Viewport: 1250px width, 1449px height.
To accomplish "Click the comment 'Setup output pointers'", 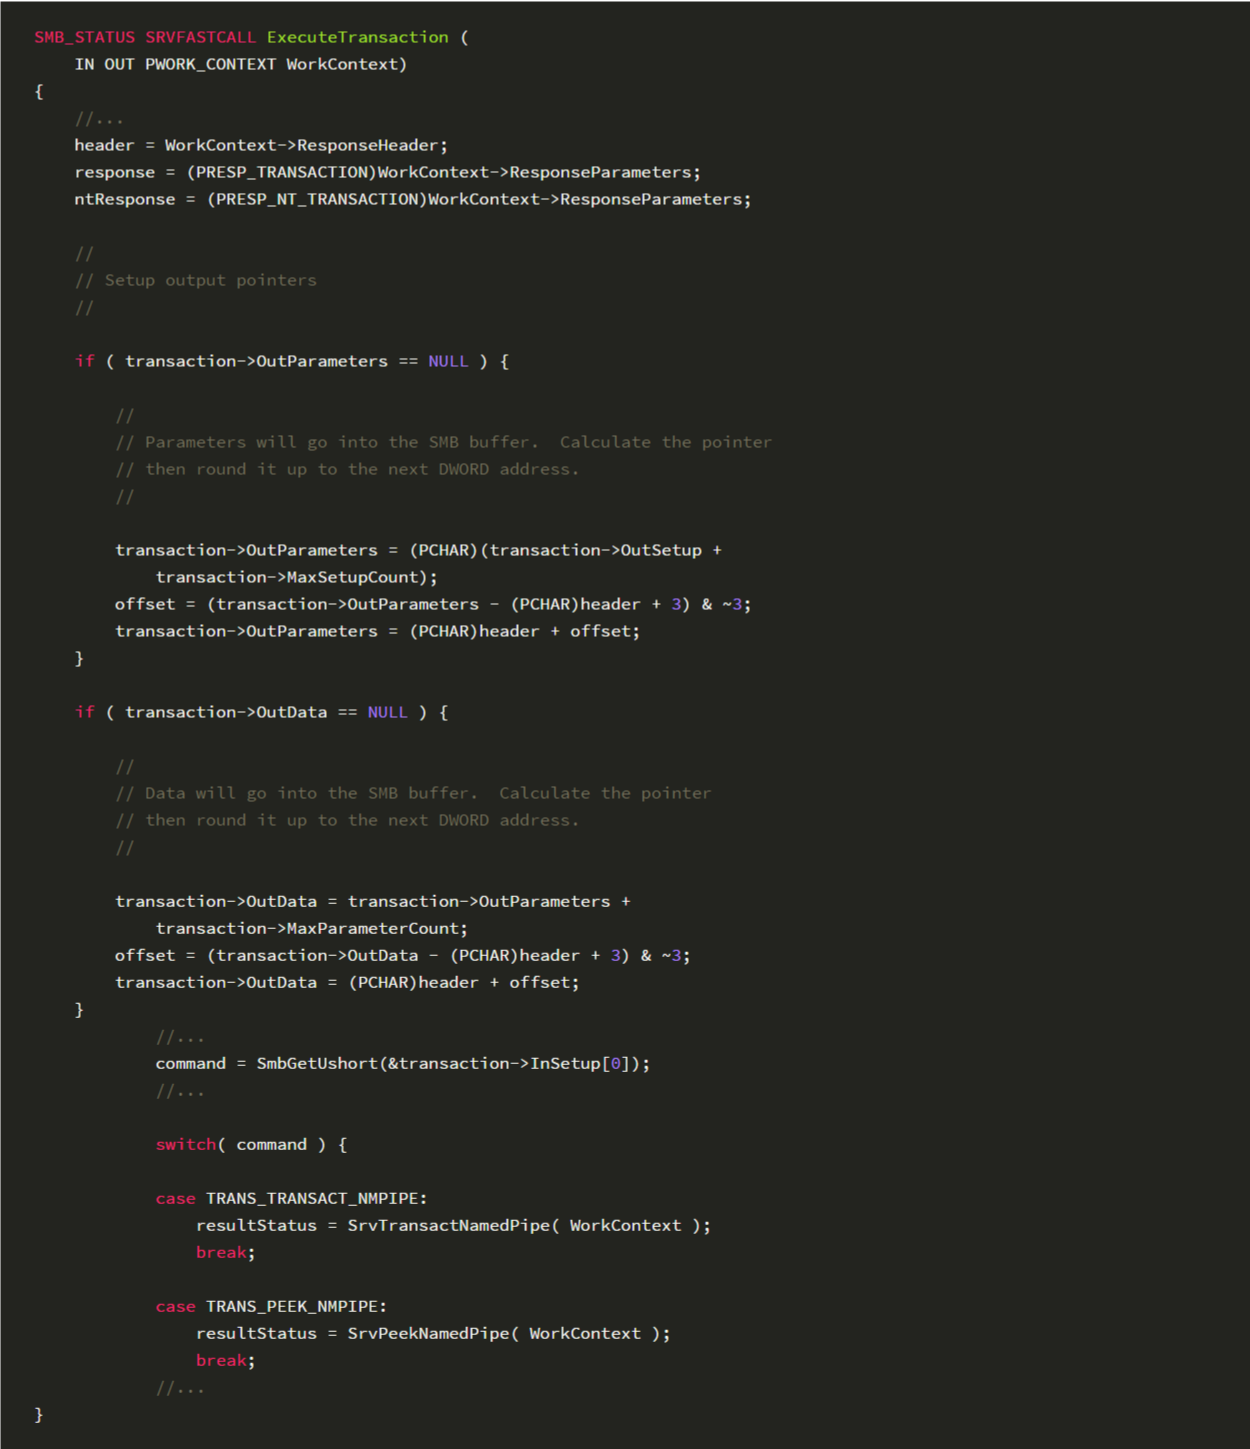I will (x=210, y=280).
